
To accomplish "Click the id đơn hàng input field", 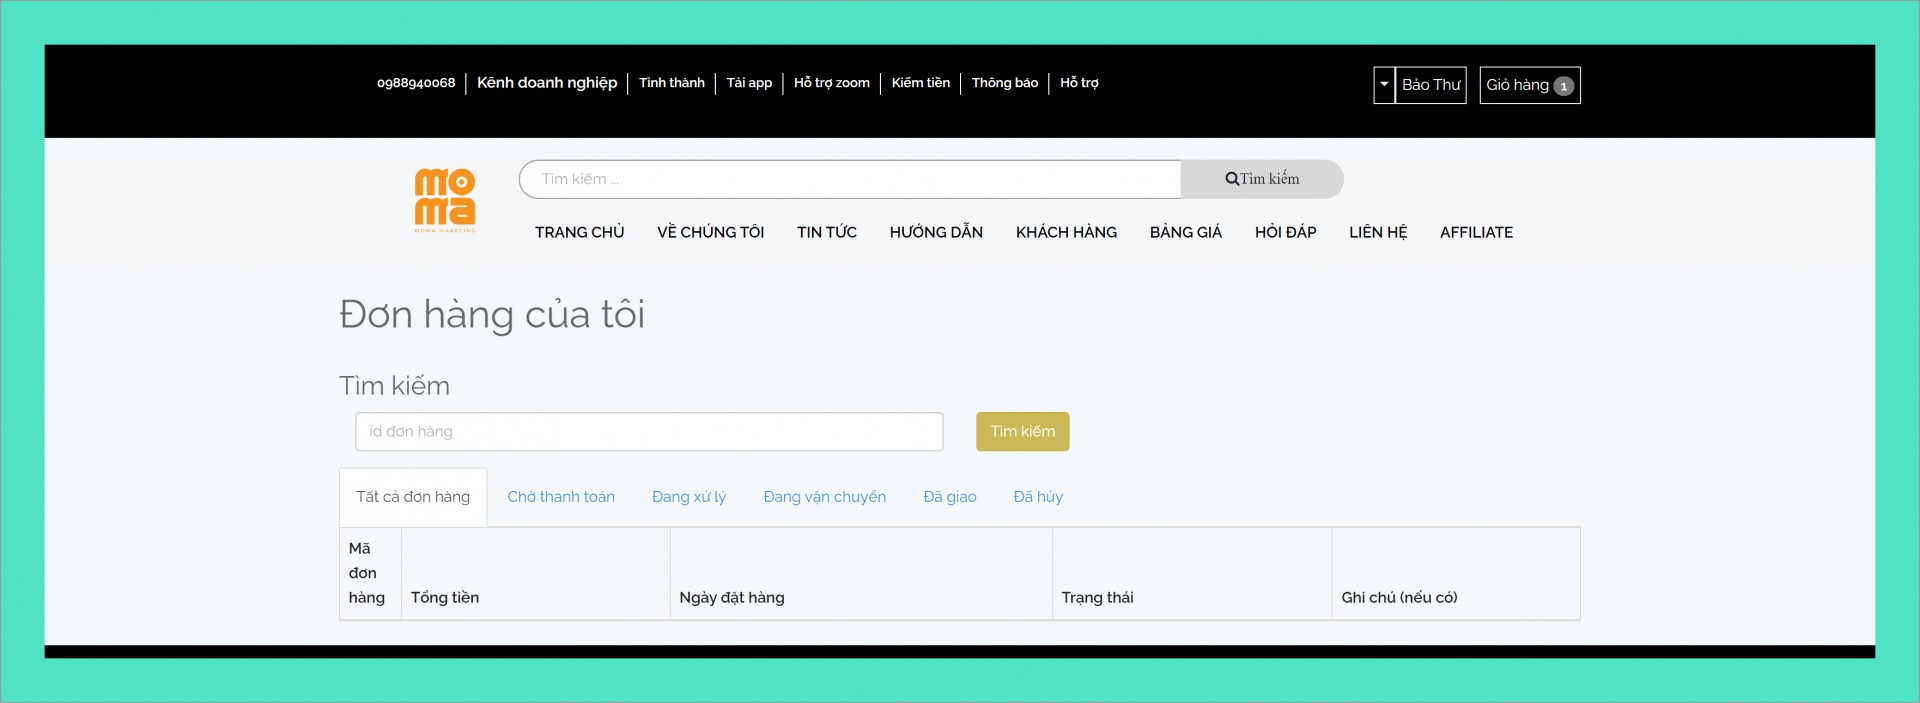I will pos(649,432).
